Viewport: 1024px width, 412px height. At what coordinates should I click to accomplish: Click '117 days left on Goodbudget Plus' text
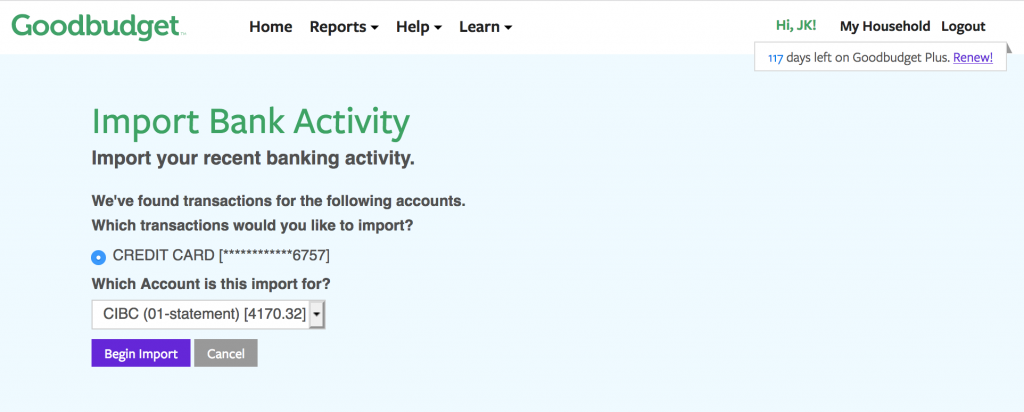[859, 57]
